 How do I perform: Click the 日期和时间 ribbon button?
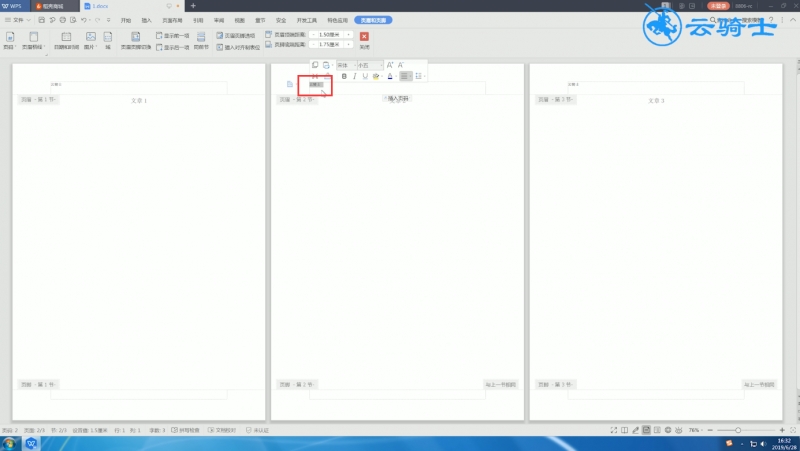coord(66,40)
